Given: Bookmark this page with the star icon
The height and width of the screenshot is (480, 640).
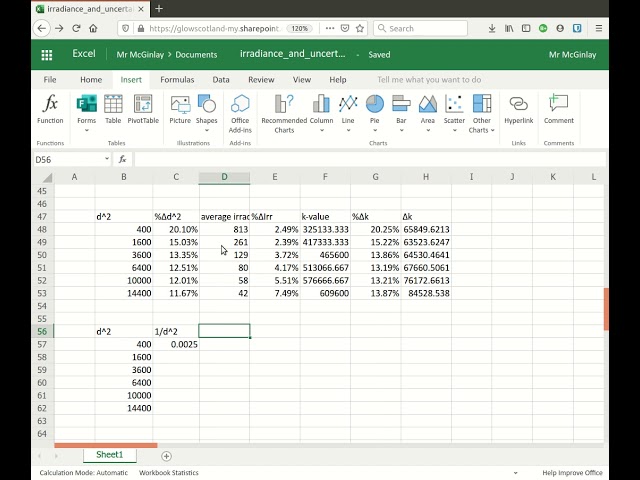Looking at the screenshot, I should (x=360, y=29).
